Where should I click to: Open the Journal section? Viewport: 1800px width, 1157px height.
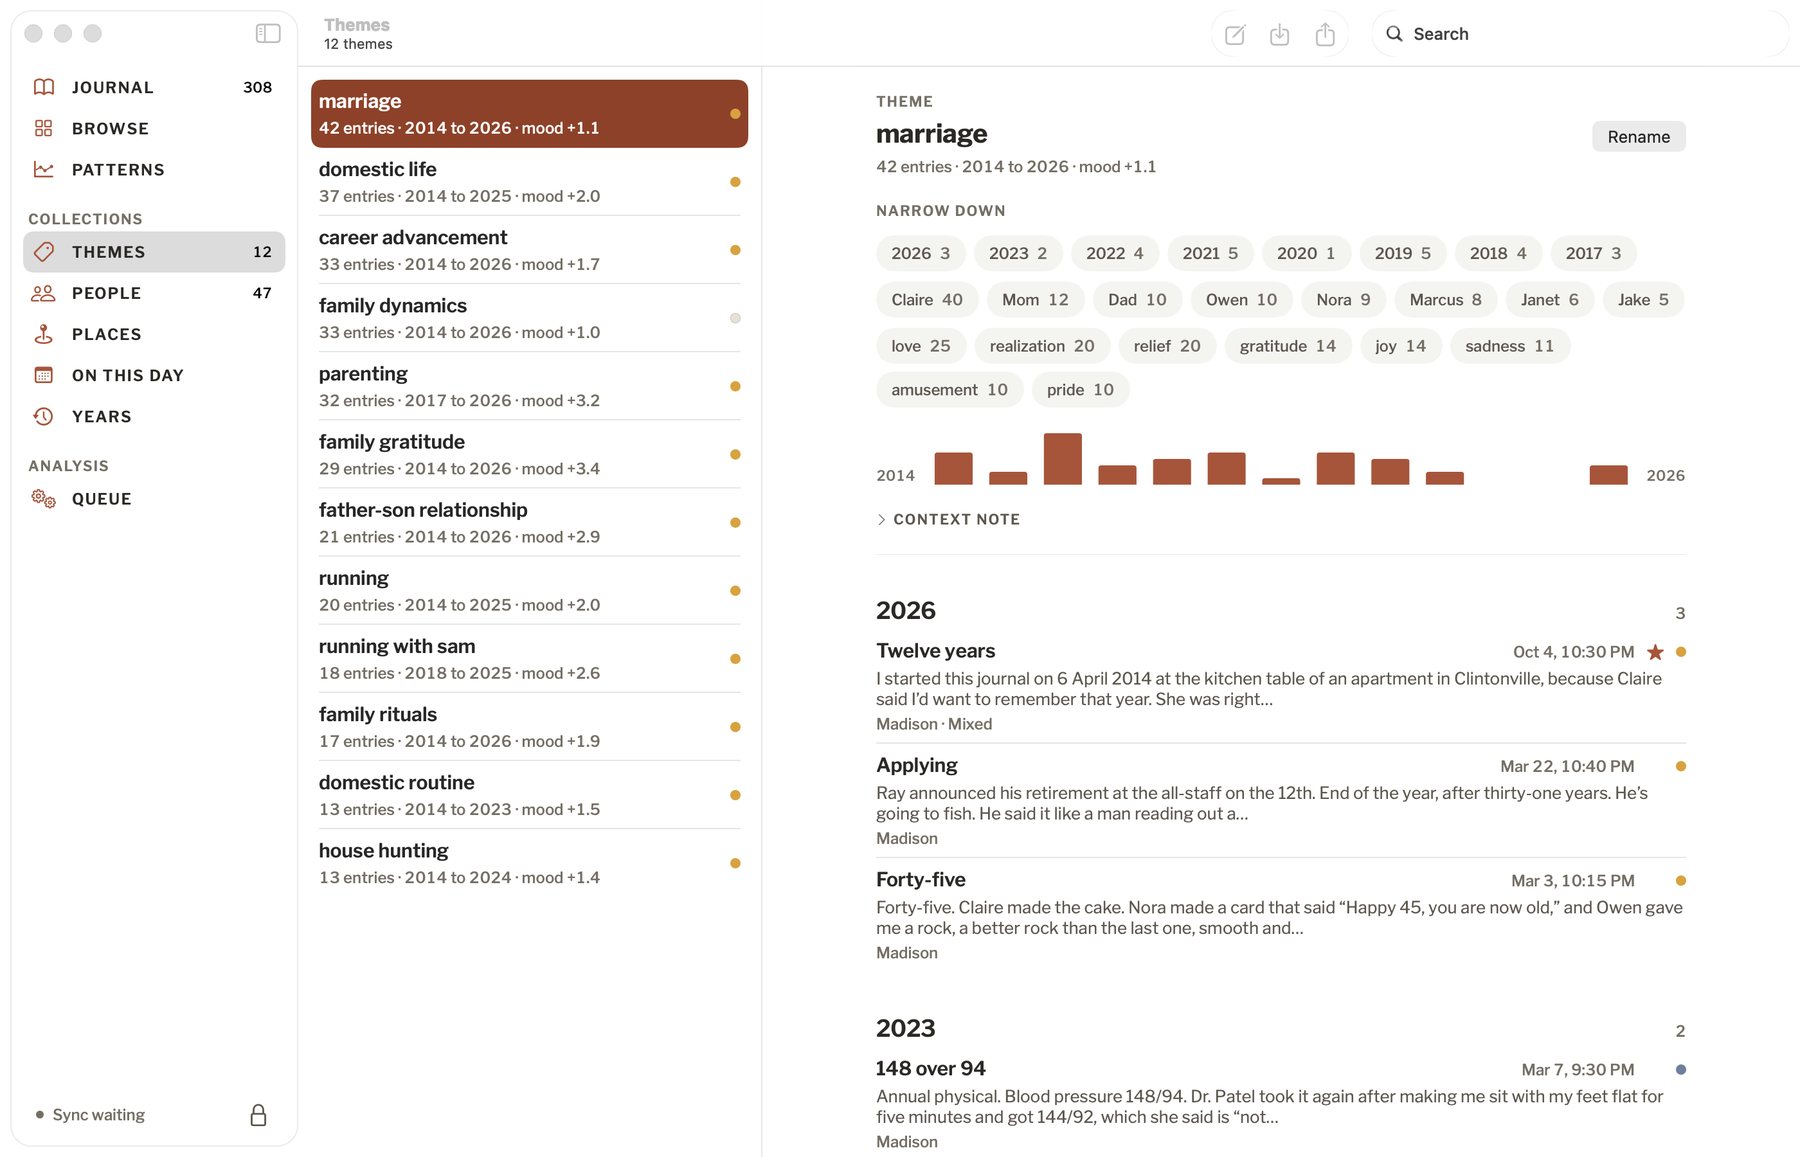(x=154, y=87)
